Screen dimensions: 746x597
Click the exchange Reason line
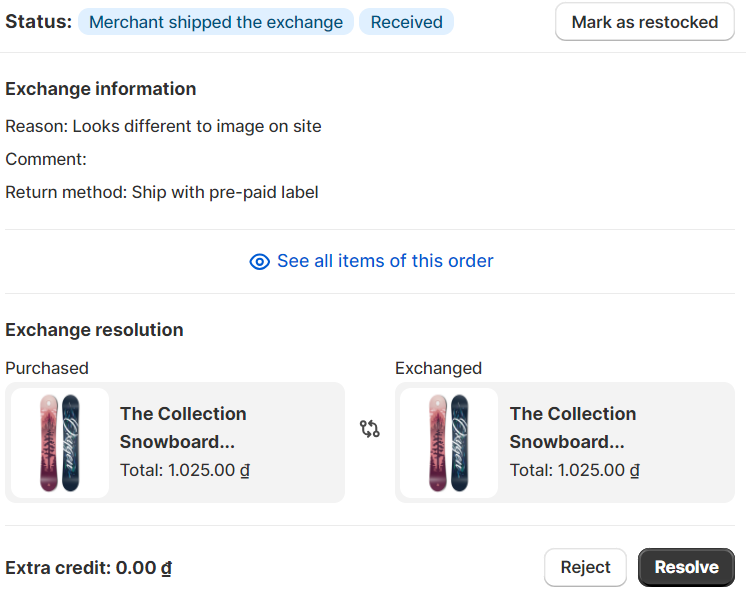click(163, 126)
